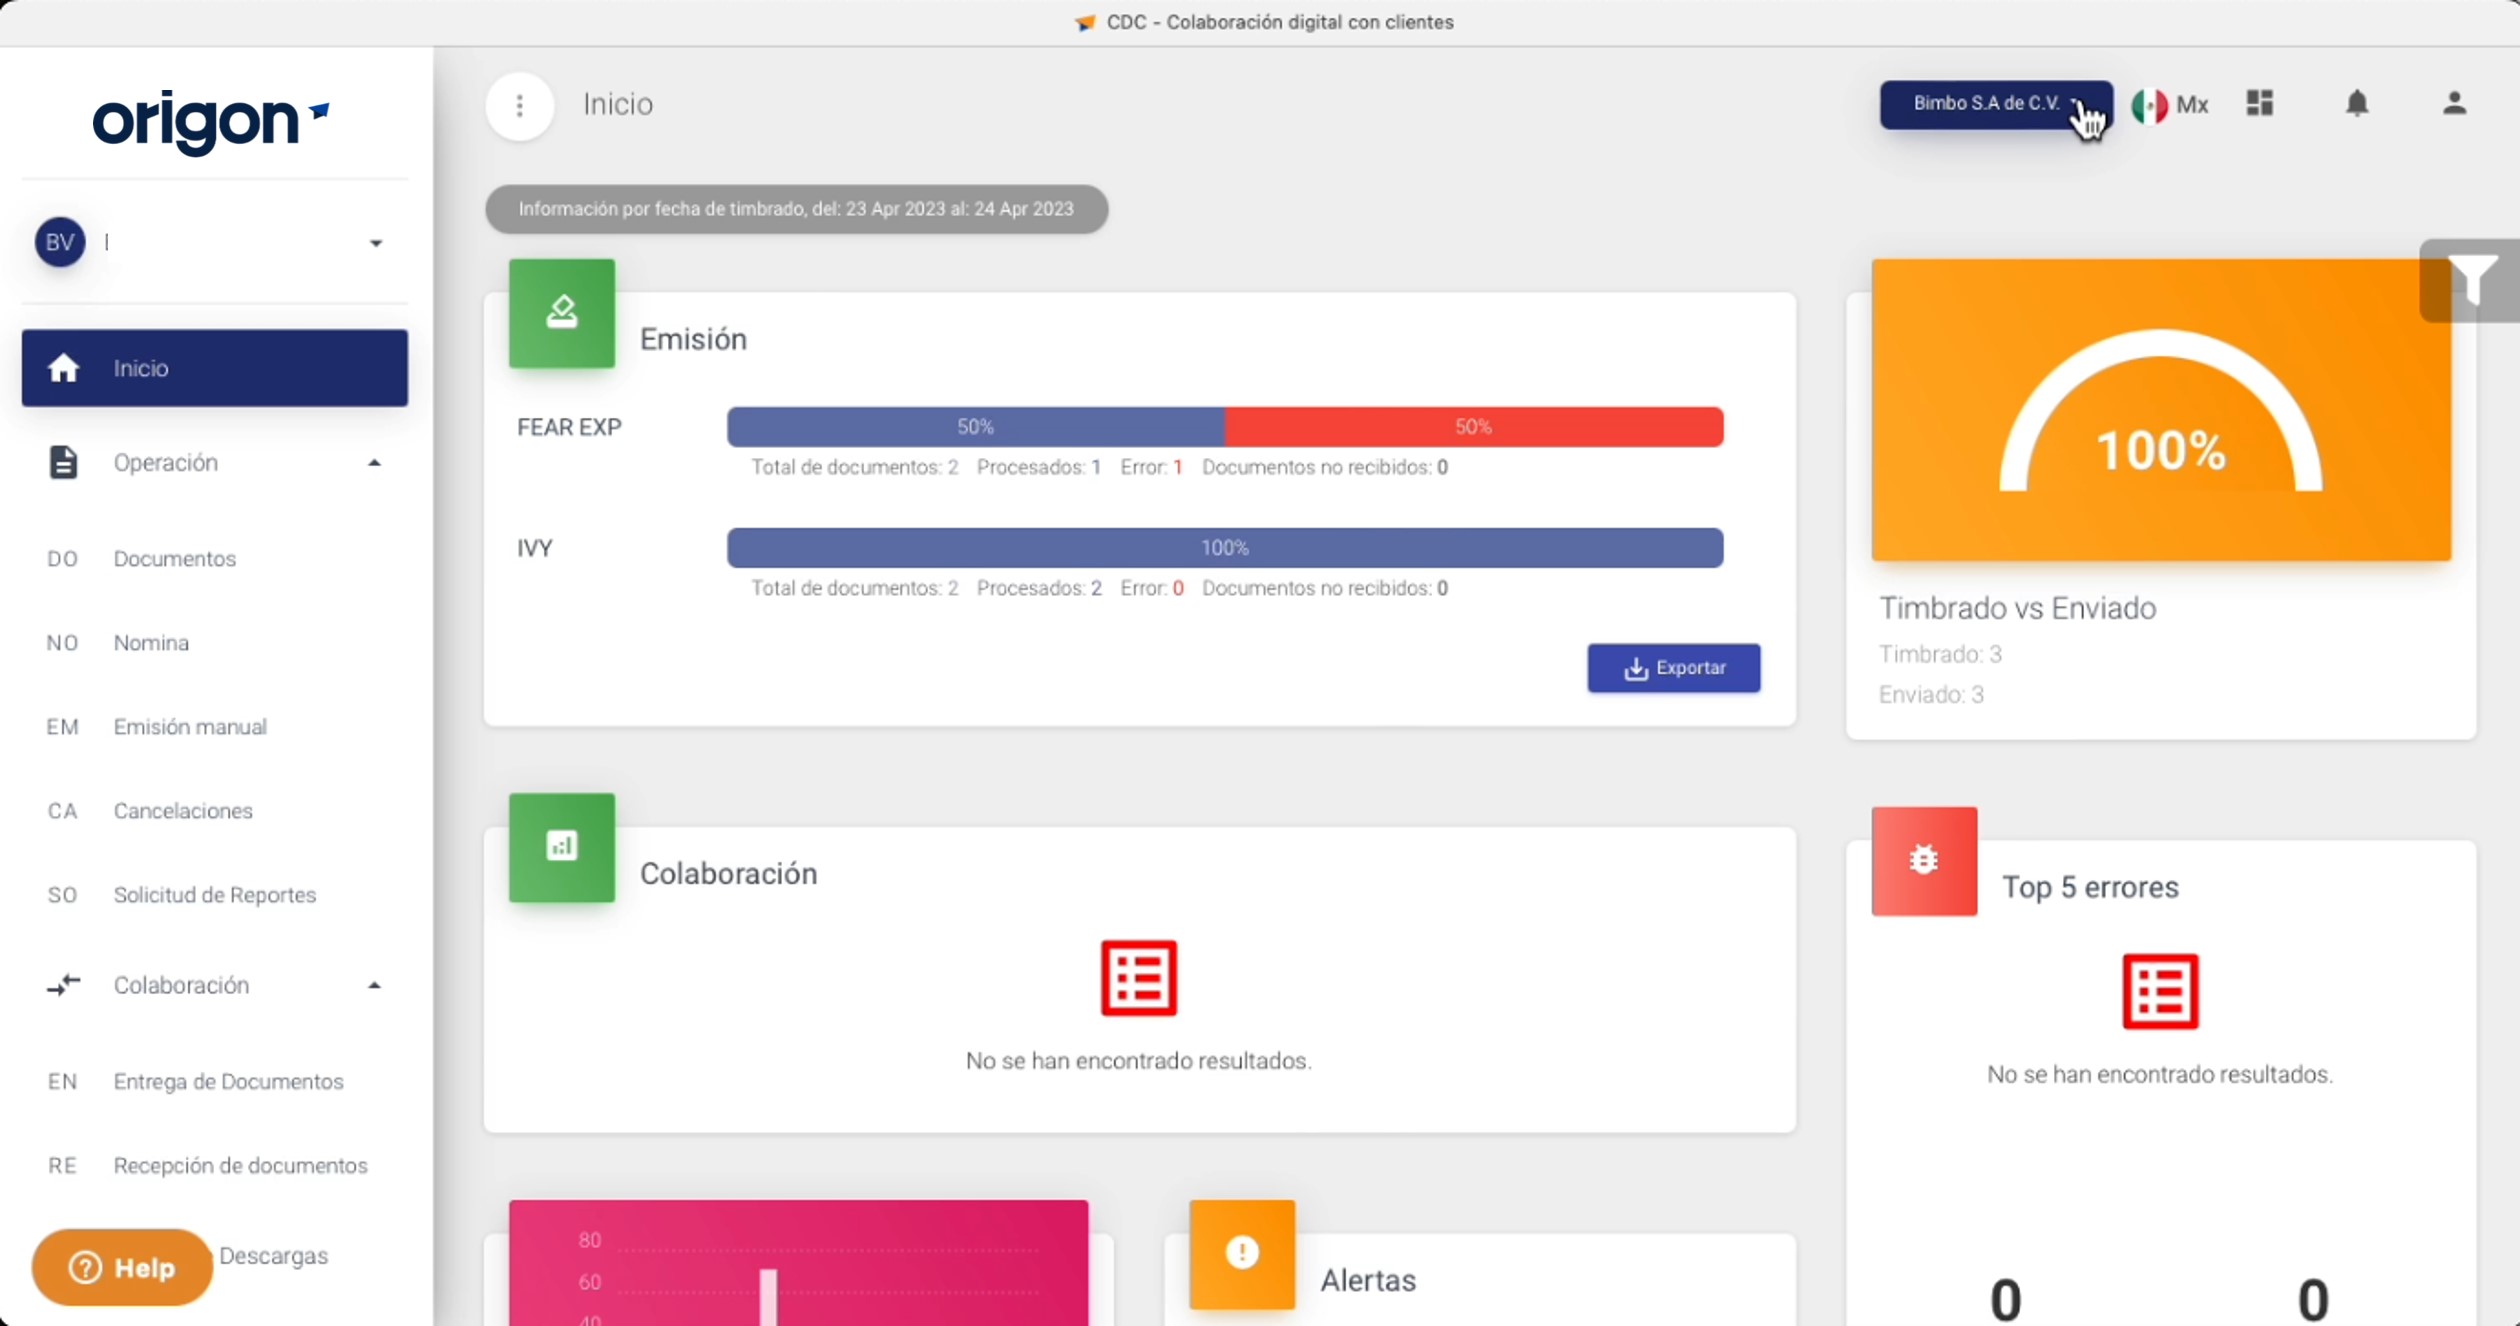2520x1326 pixels.
Task: Click the empty-list icon in Top 5 errores
Action: tap(2160, 991)
